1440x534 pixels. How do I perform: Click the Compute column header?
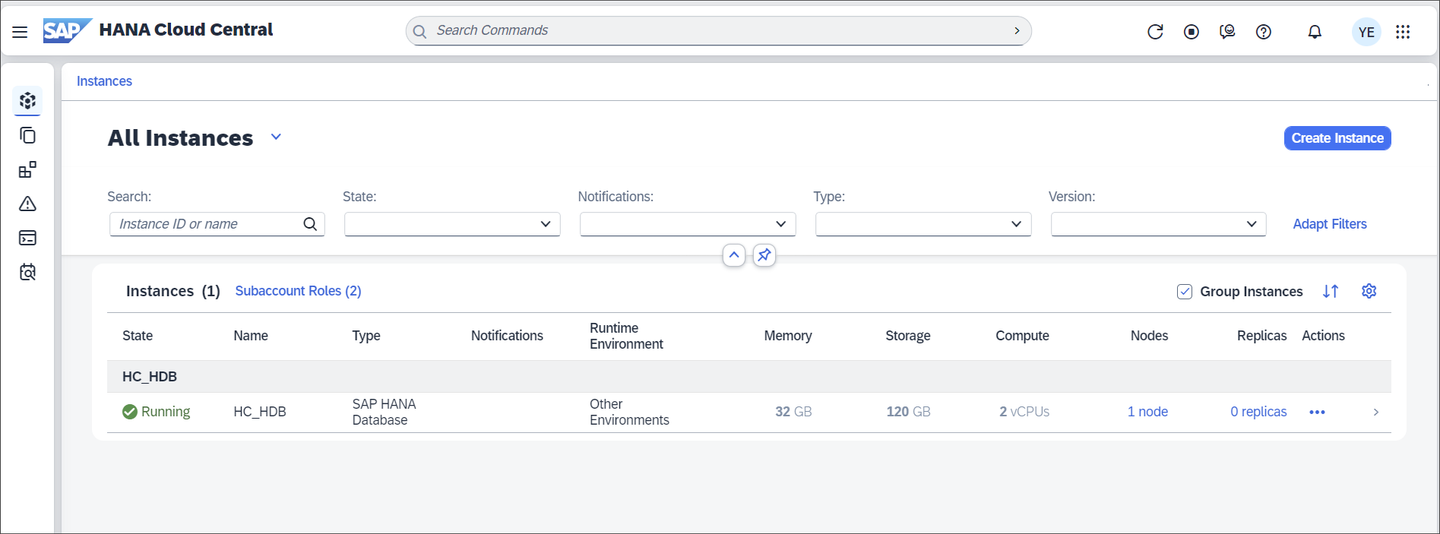[x=1022, y=336]
